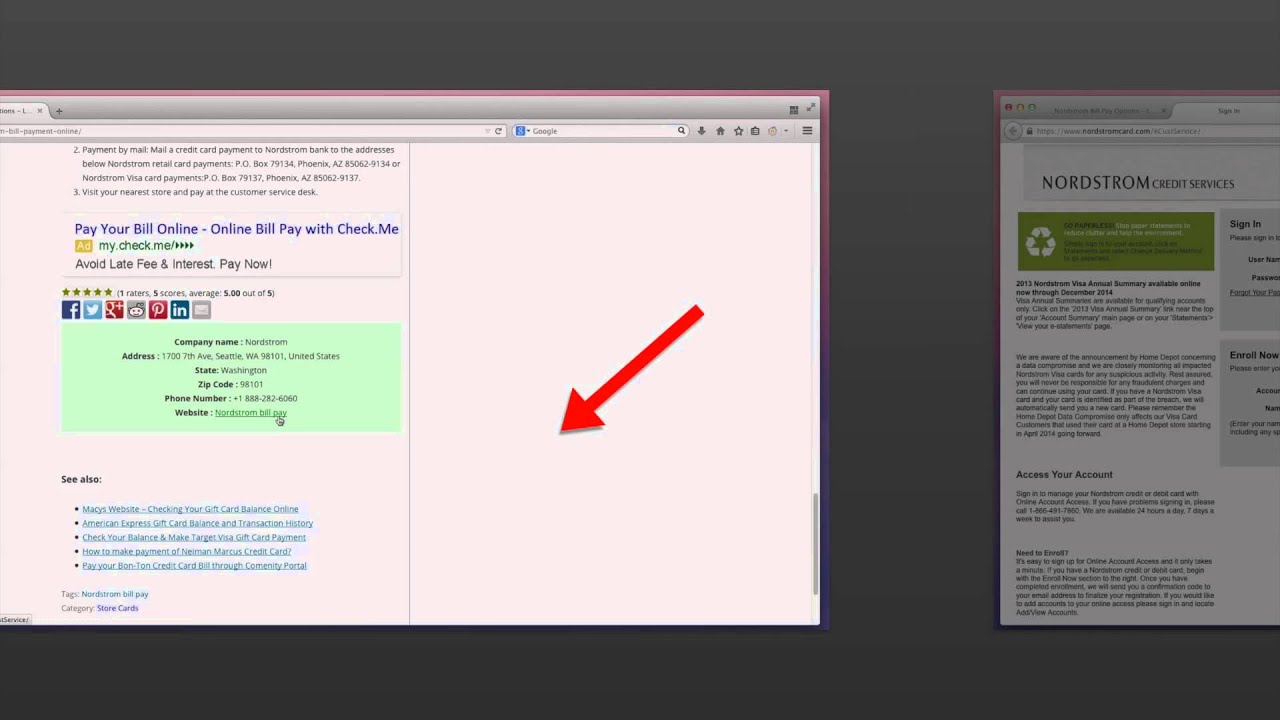This screenshot has width=1280, height=720.
Task: Share the page via the Twitter icon
Action: point(93,310)
